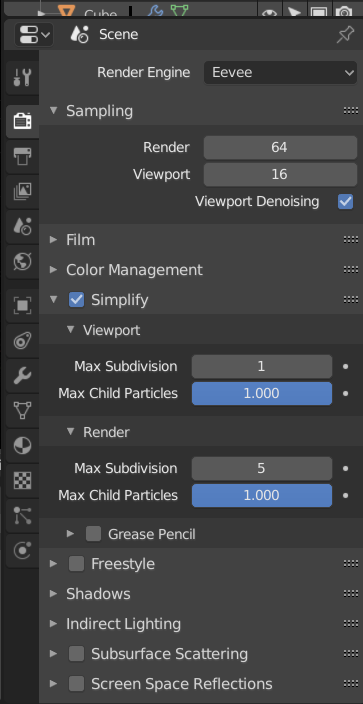
Task: Expand the Subsurface Scattering panel
Action: pos(54,654)
